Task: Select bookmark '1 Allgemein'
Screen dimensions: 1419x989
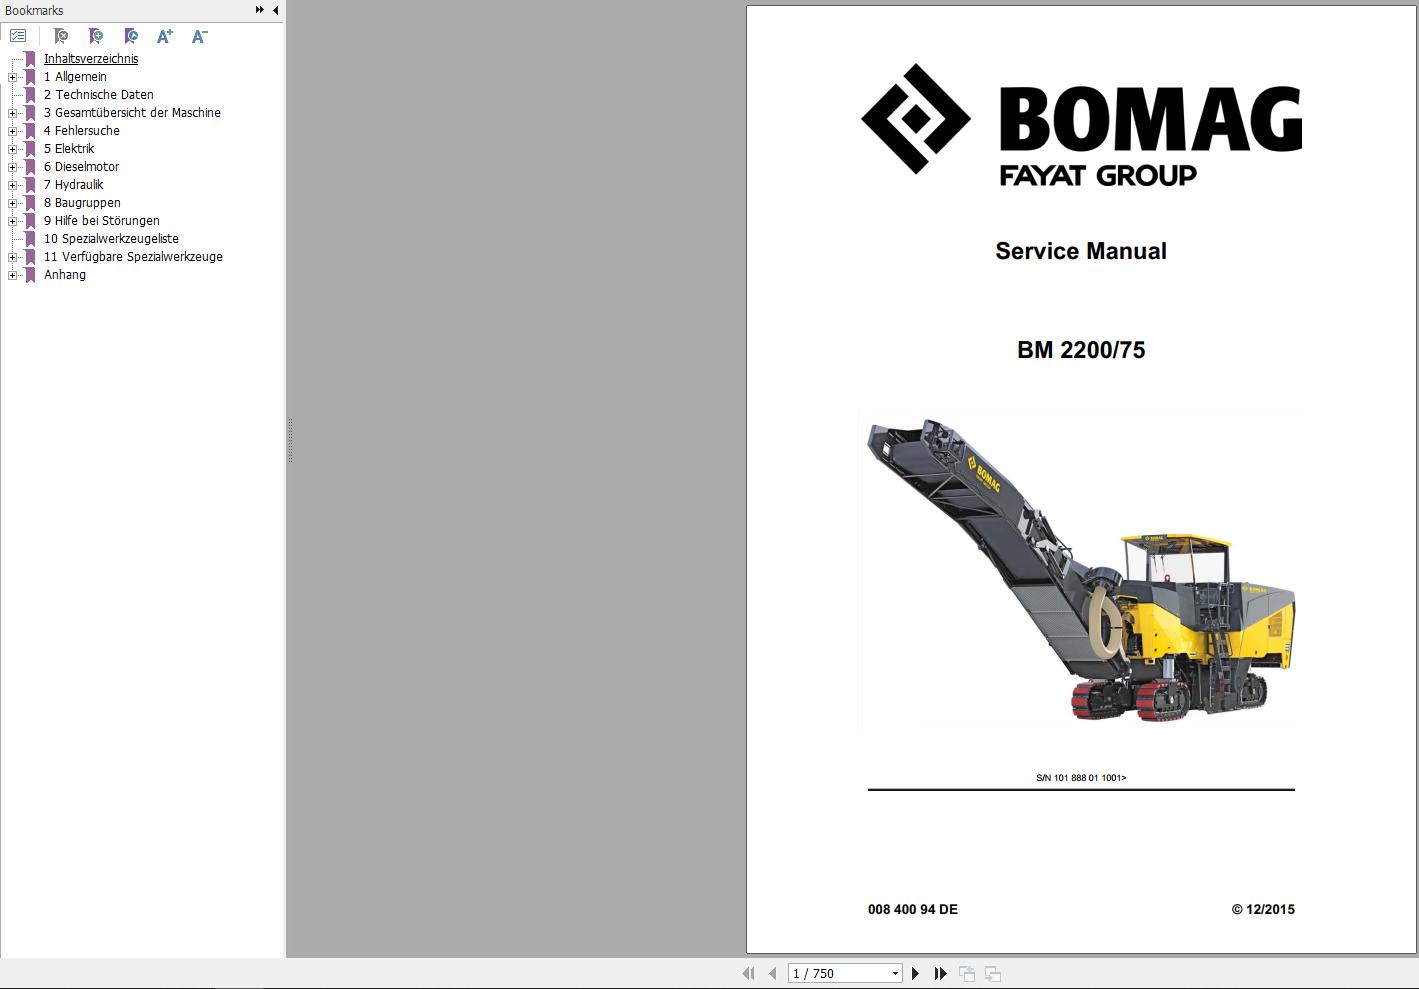Action: [x=75, y=77]
